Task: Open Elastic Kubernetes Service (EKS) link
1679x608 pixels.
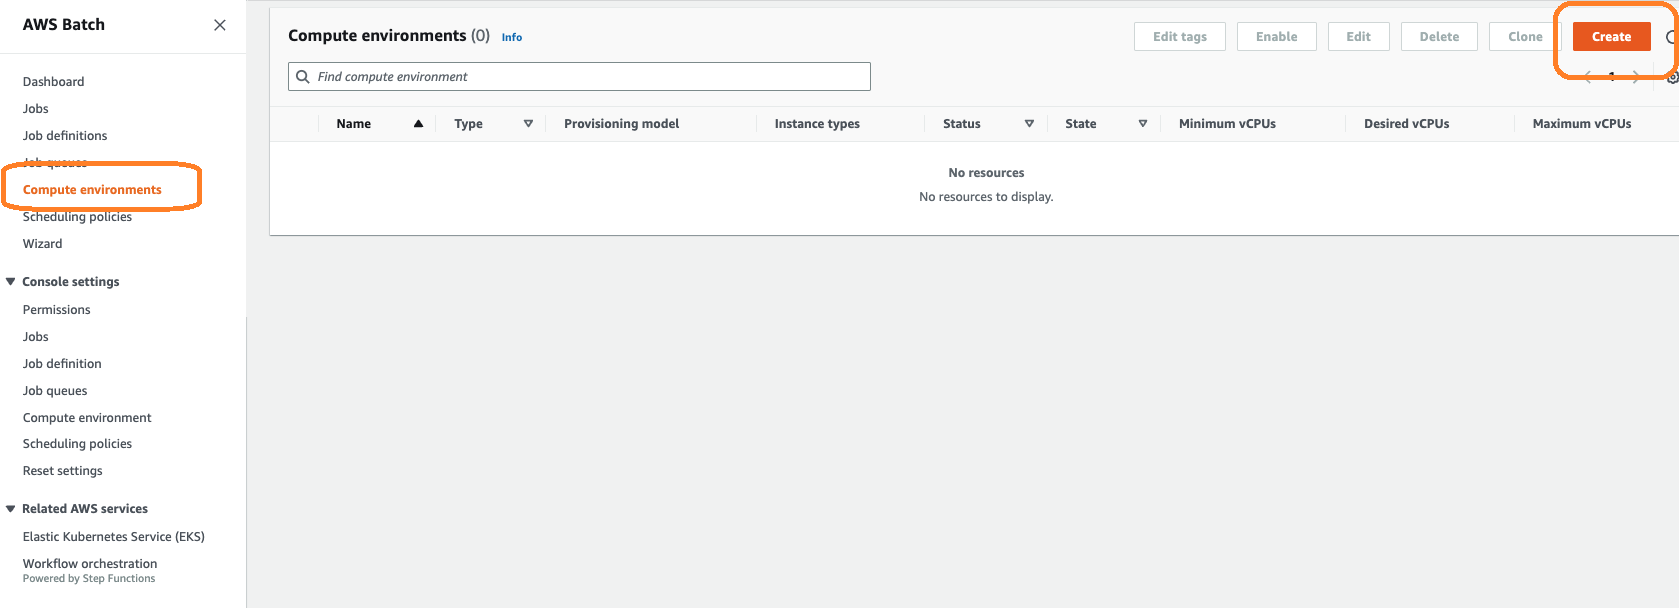Action: (113, 537)
